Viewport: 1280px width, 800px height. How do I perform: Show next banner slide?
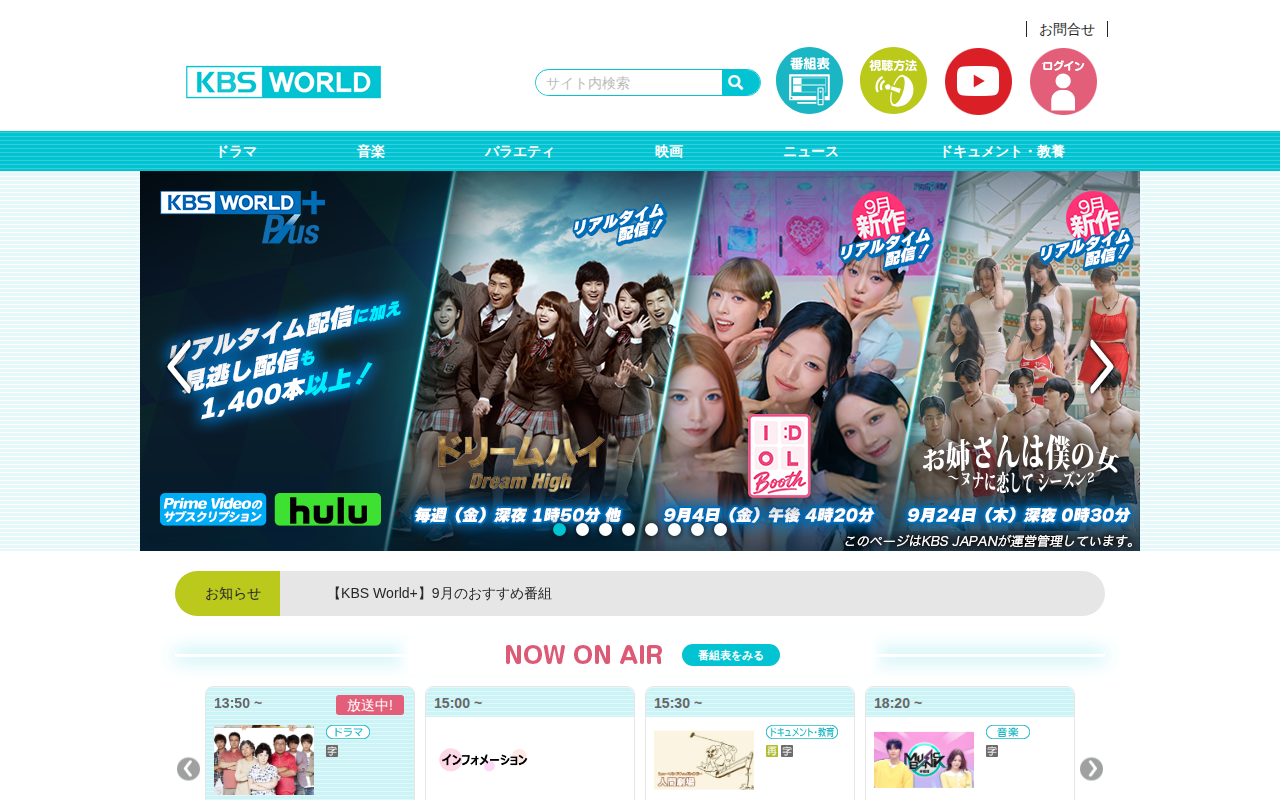coord(1101,366)
